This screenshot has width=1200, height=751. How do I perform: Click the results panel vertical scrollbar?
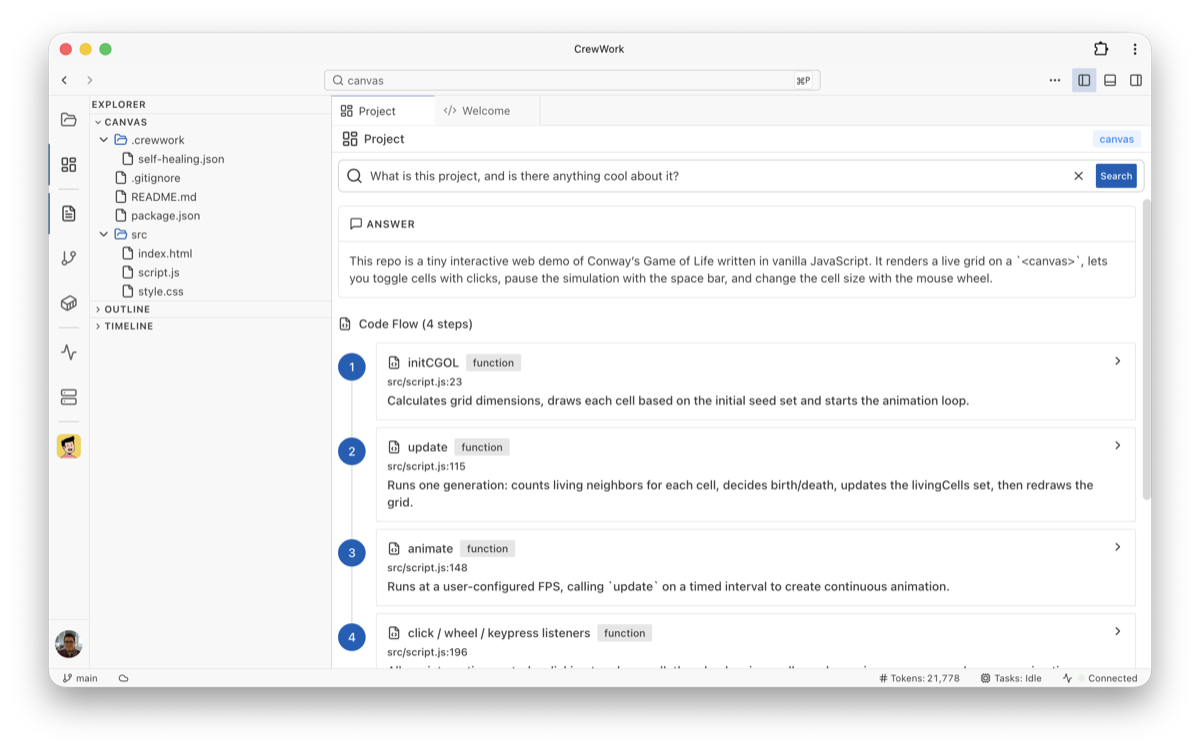[x=1147, y=349]
